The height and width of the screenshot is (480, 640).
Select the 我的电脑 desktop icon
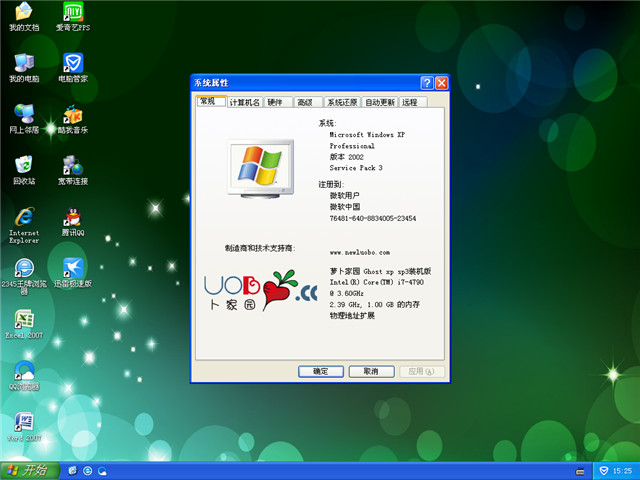tap(24, 68)
